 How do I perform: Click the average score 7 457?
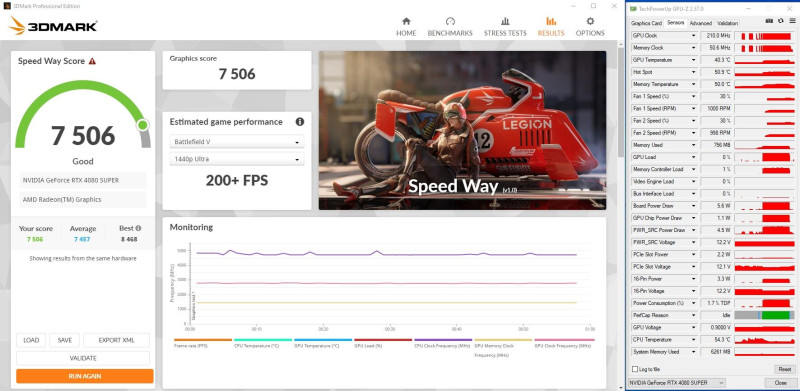point(82,239)
